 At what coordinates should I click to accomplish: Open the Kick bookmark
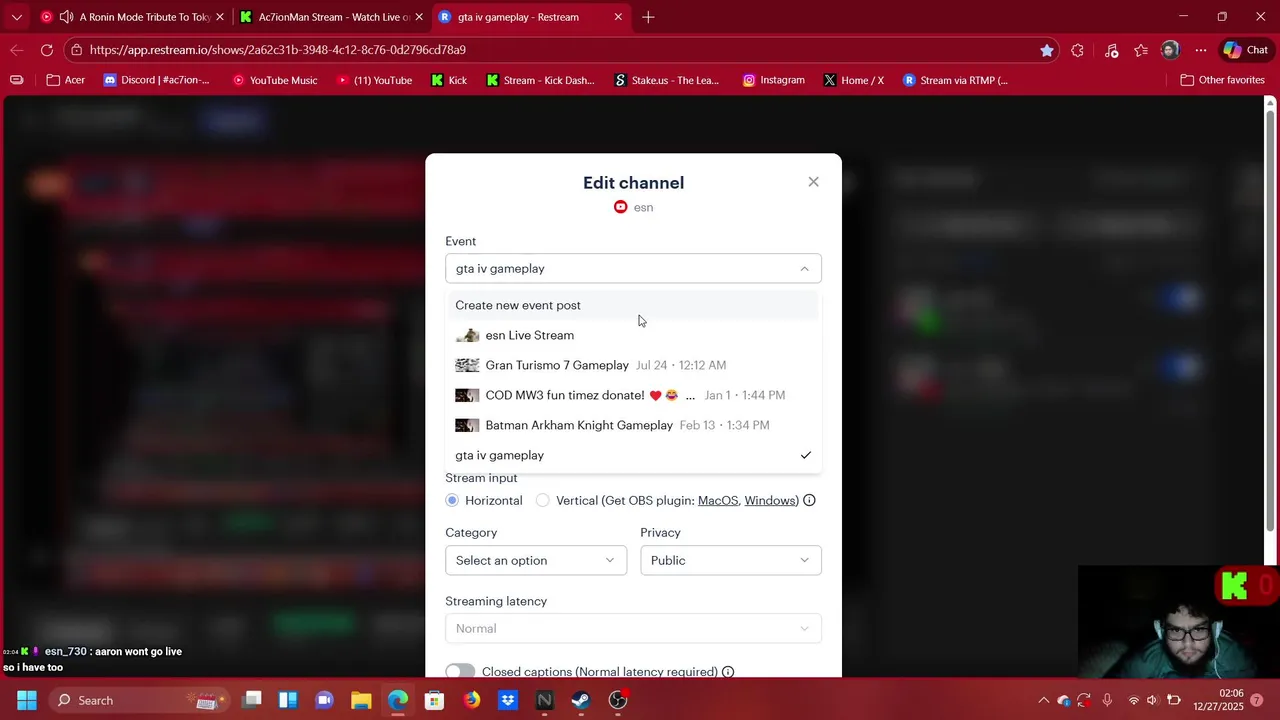[x=449, y=80]
